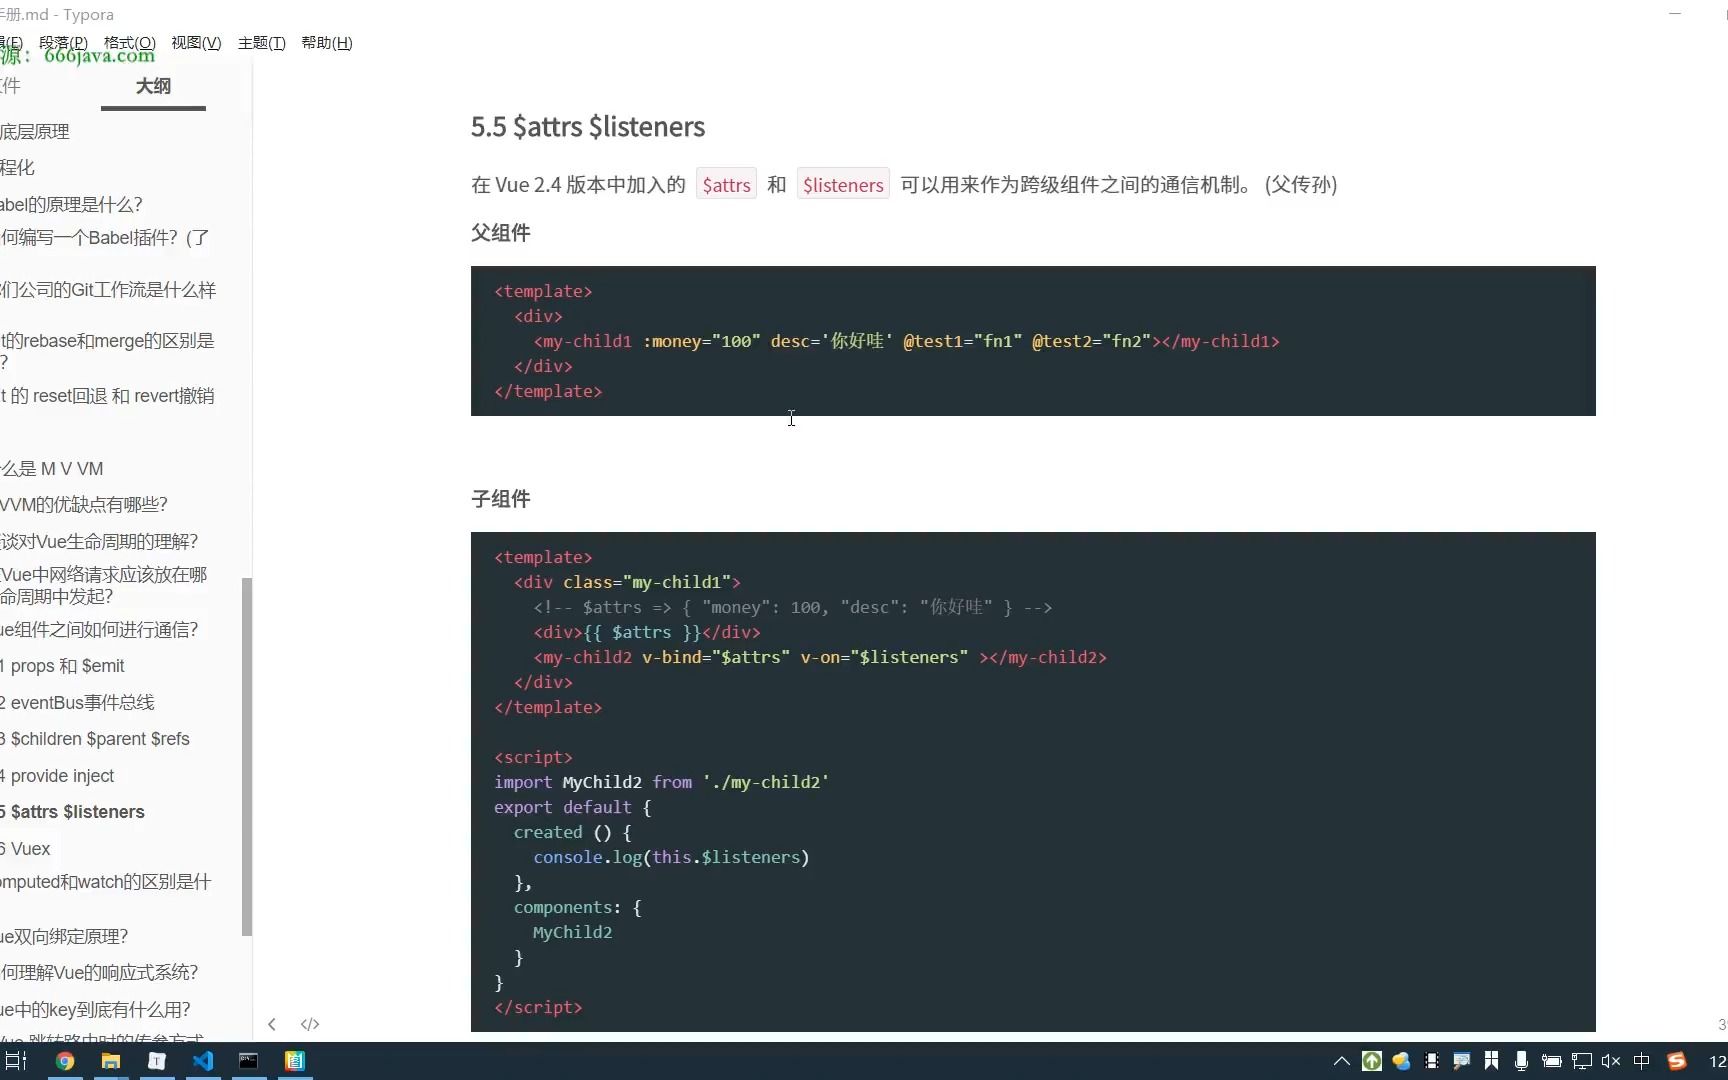
Task: Jump to outline item 'computed和watch的区别'
Action: (x=106, y=882)
